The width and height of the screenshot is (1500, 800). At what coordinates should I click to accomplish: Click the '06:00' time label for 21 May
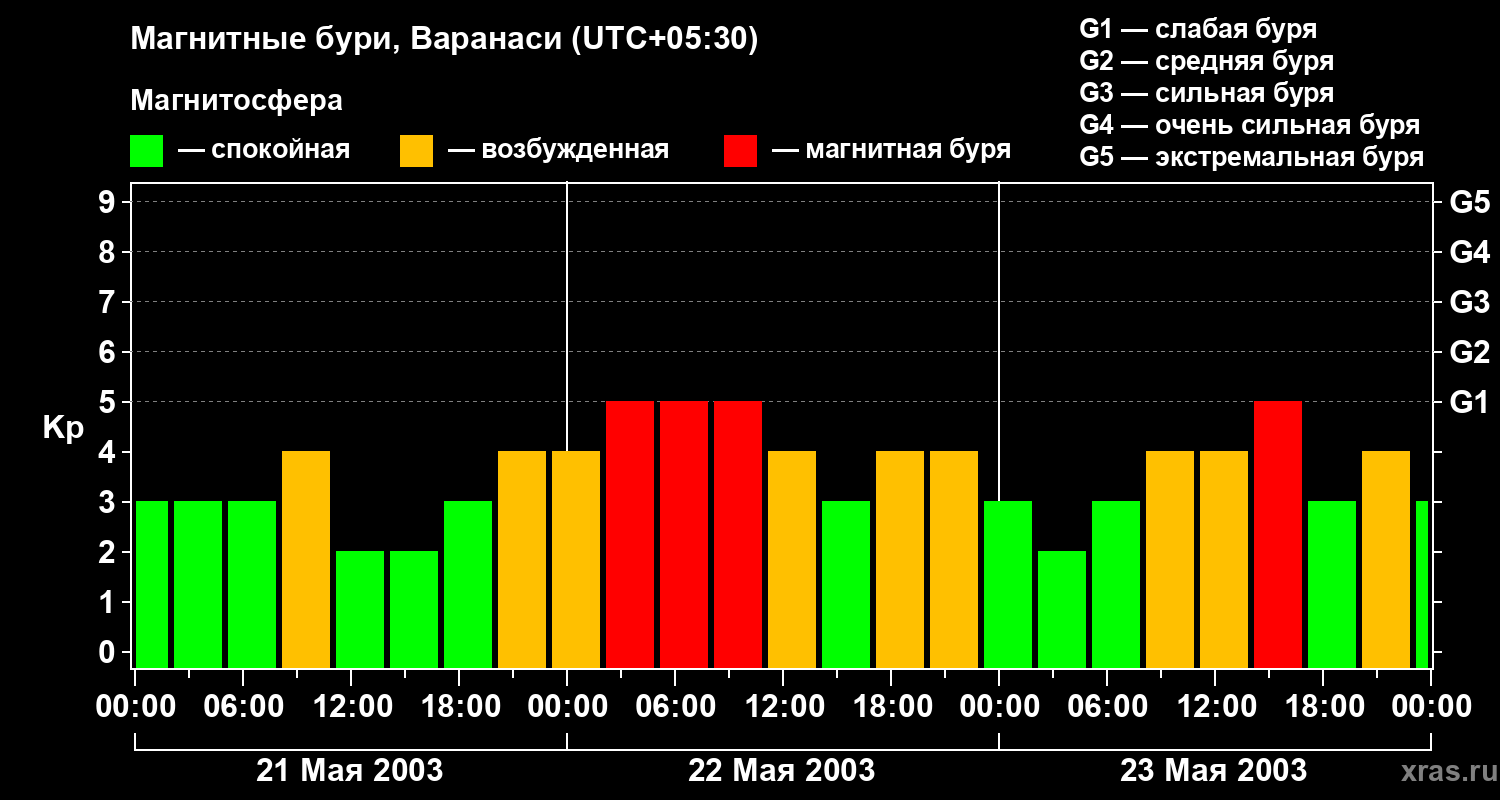(x=243, y=707)
